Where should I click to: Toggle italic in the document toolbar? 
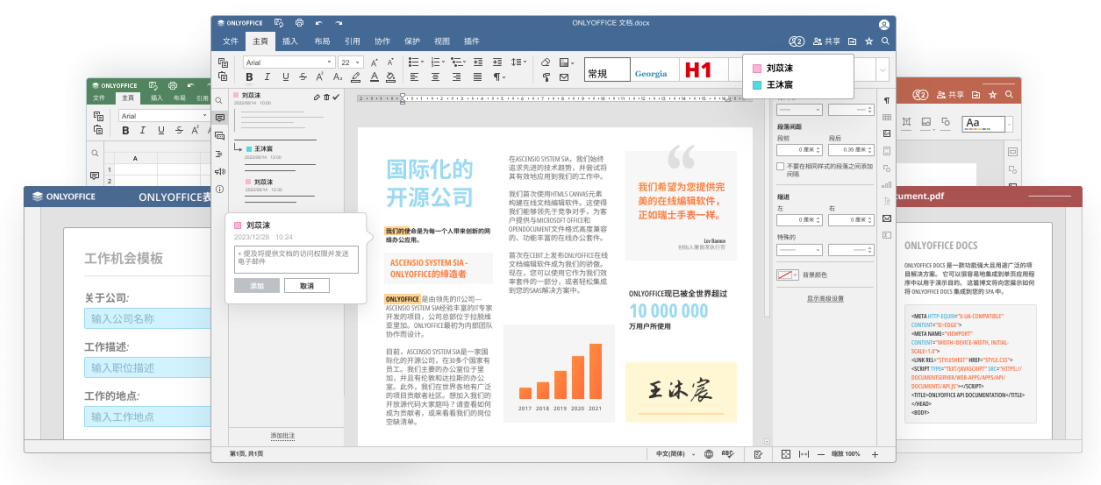(267, 77)
